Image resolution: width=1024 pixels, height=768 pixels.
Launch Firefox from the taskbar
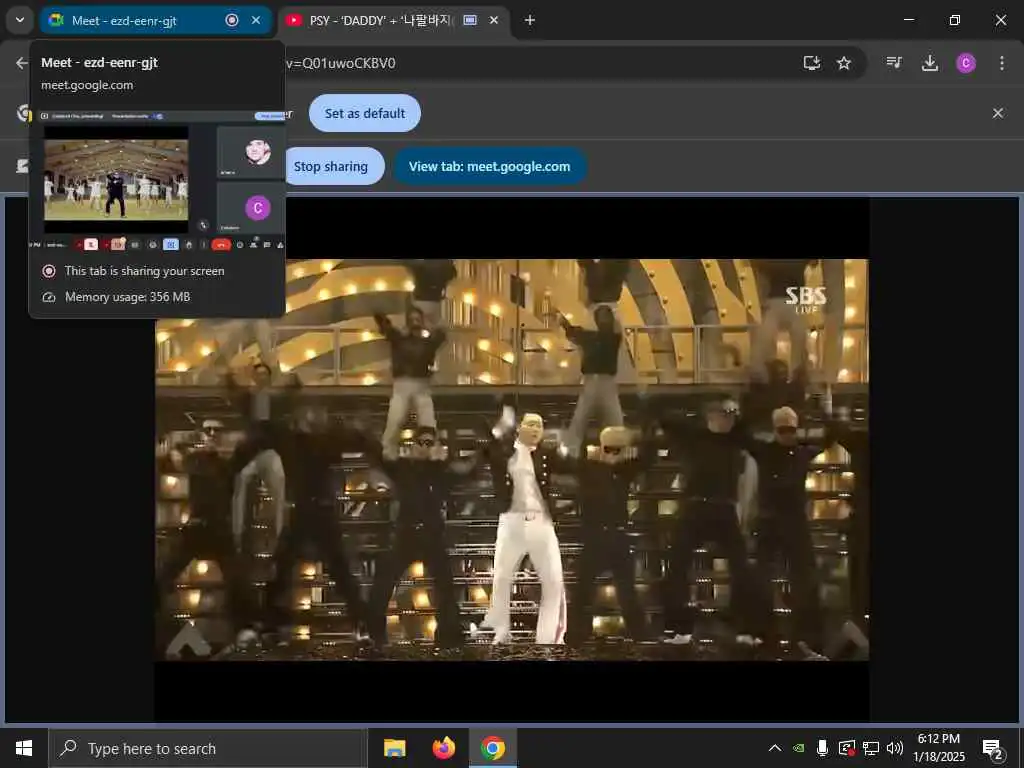click(443, 748)
